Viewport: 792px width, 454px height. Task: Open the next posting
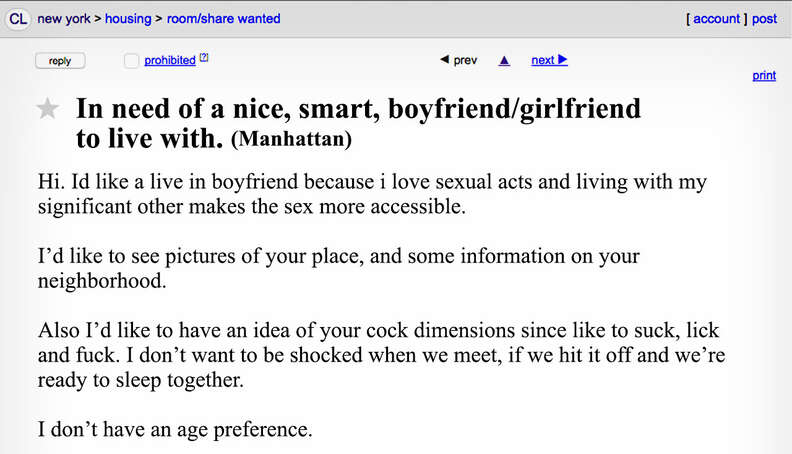(x=549, y=60)
